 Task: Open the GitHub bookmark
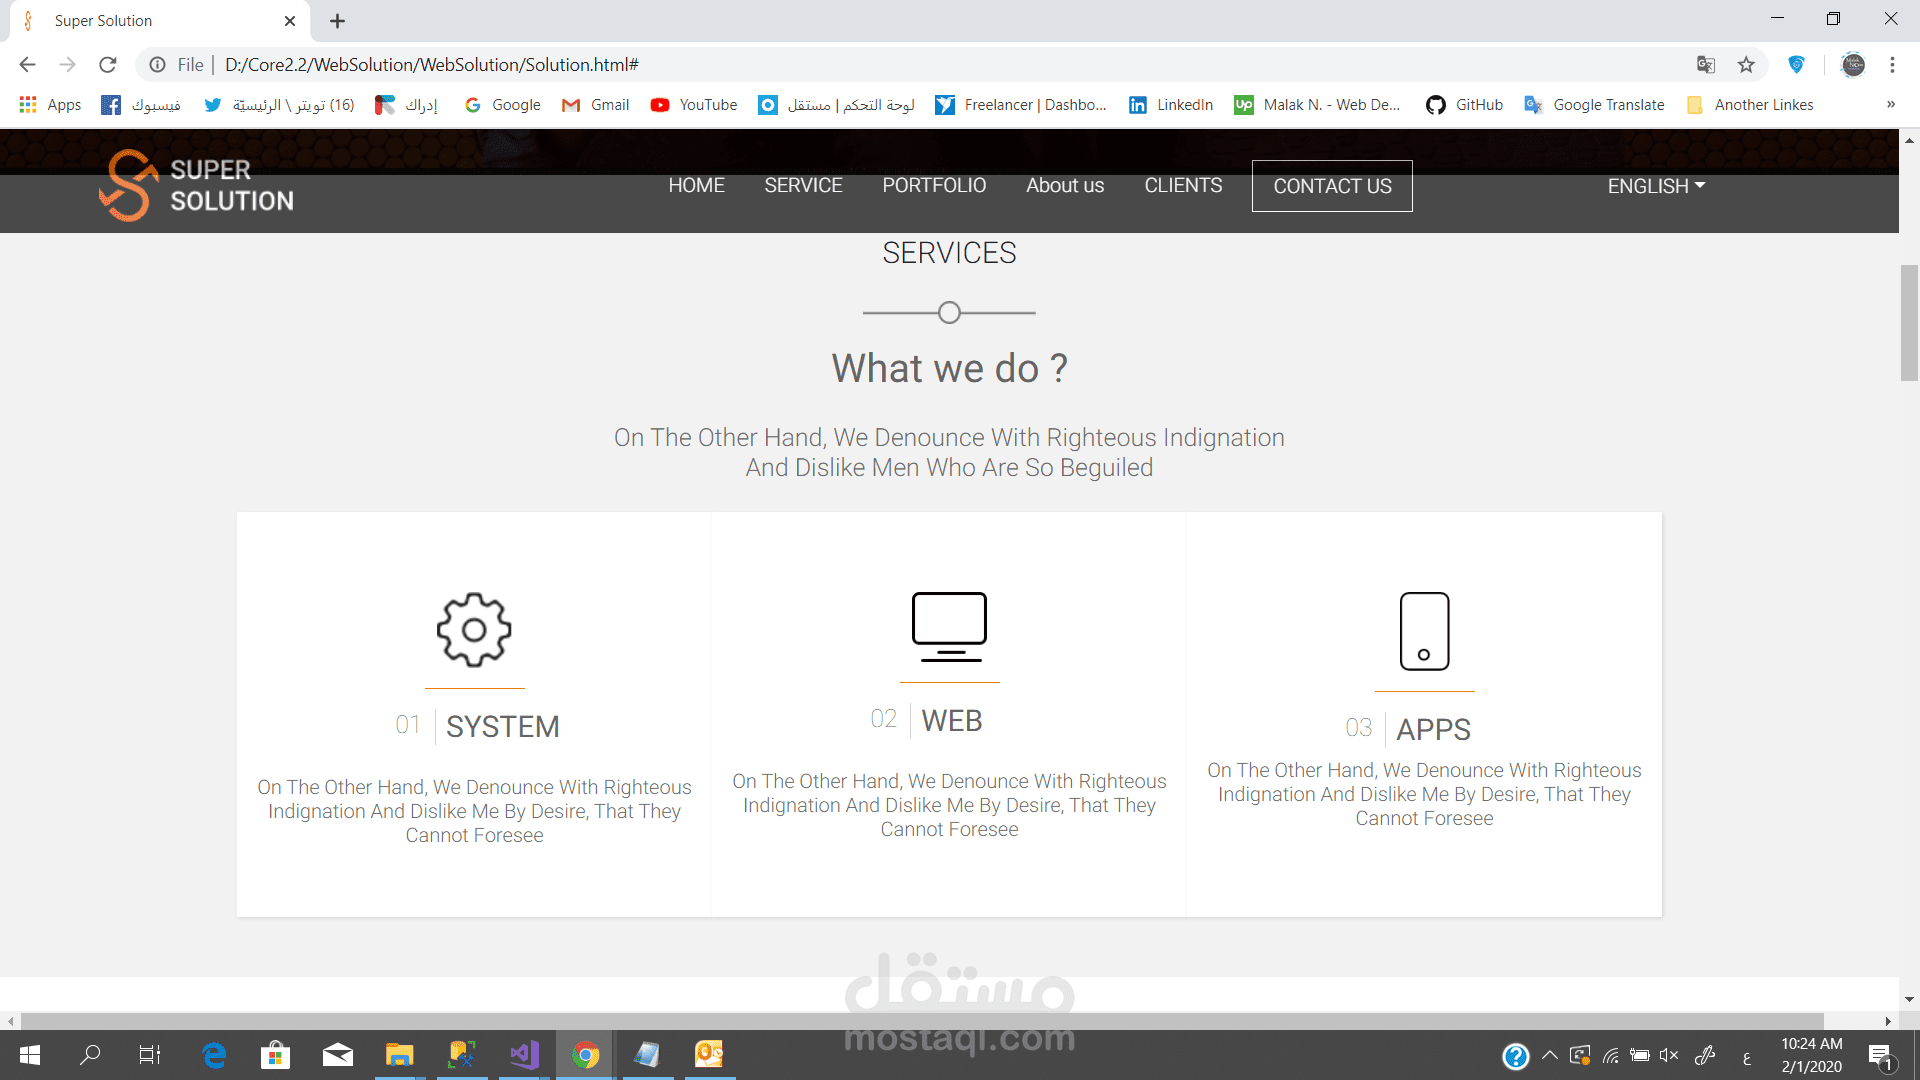(x=1465, y=105)
